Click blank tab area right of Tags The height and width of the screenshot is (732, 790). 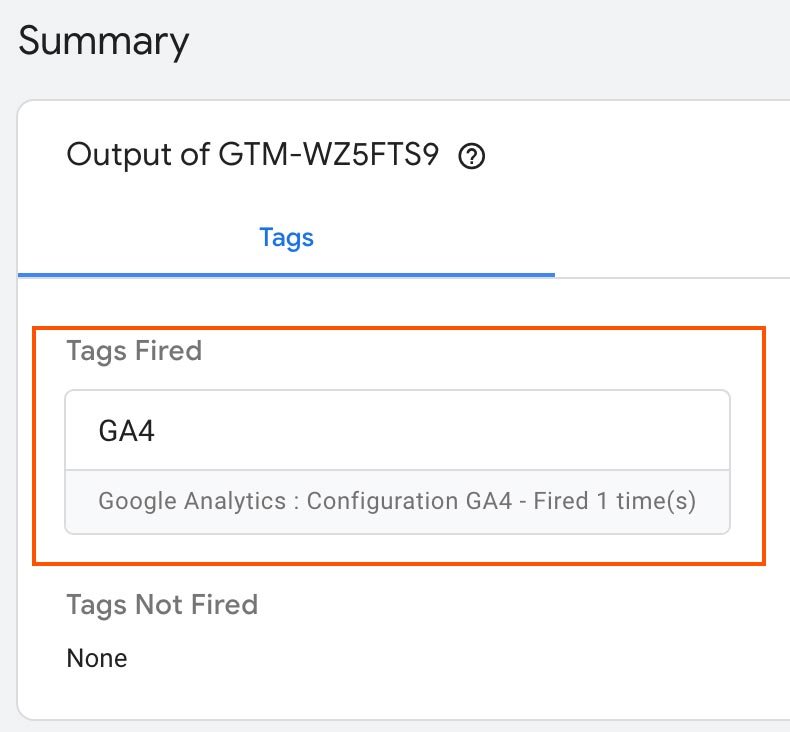tap(672, 238)
